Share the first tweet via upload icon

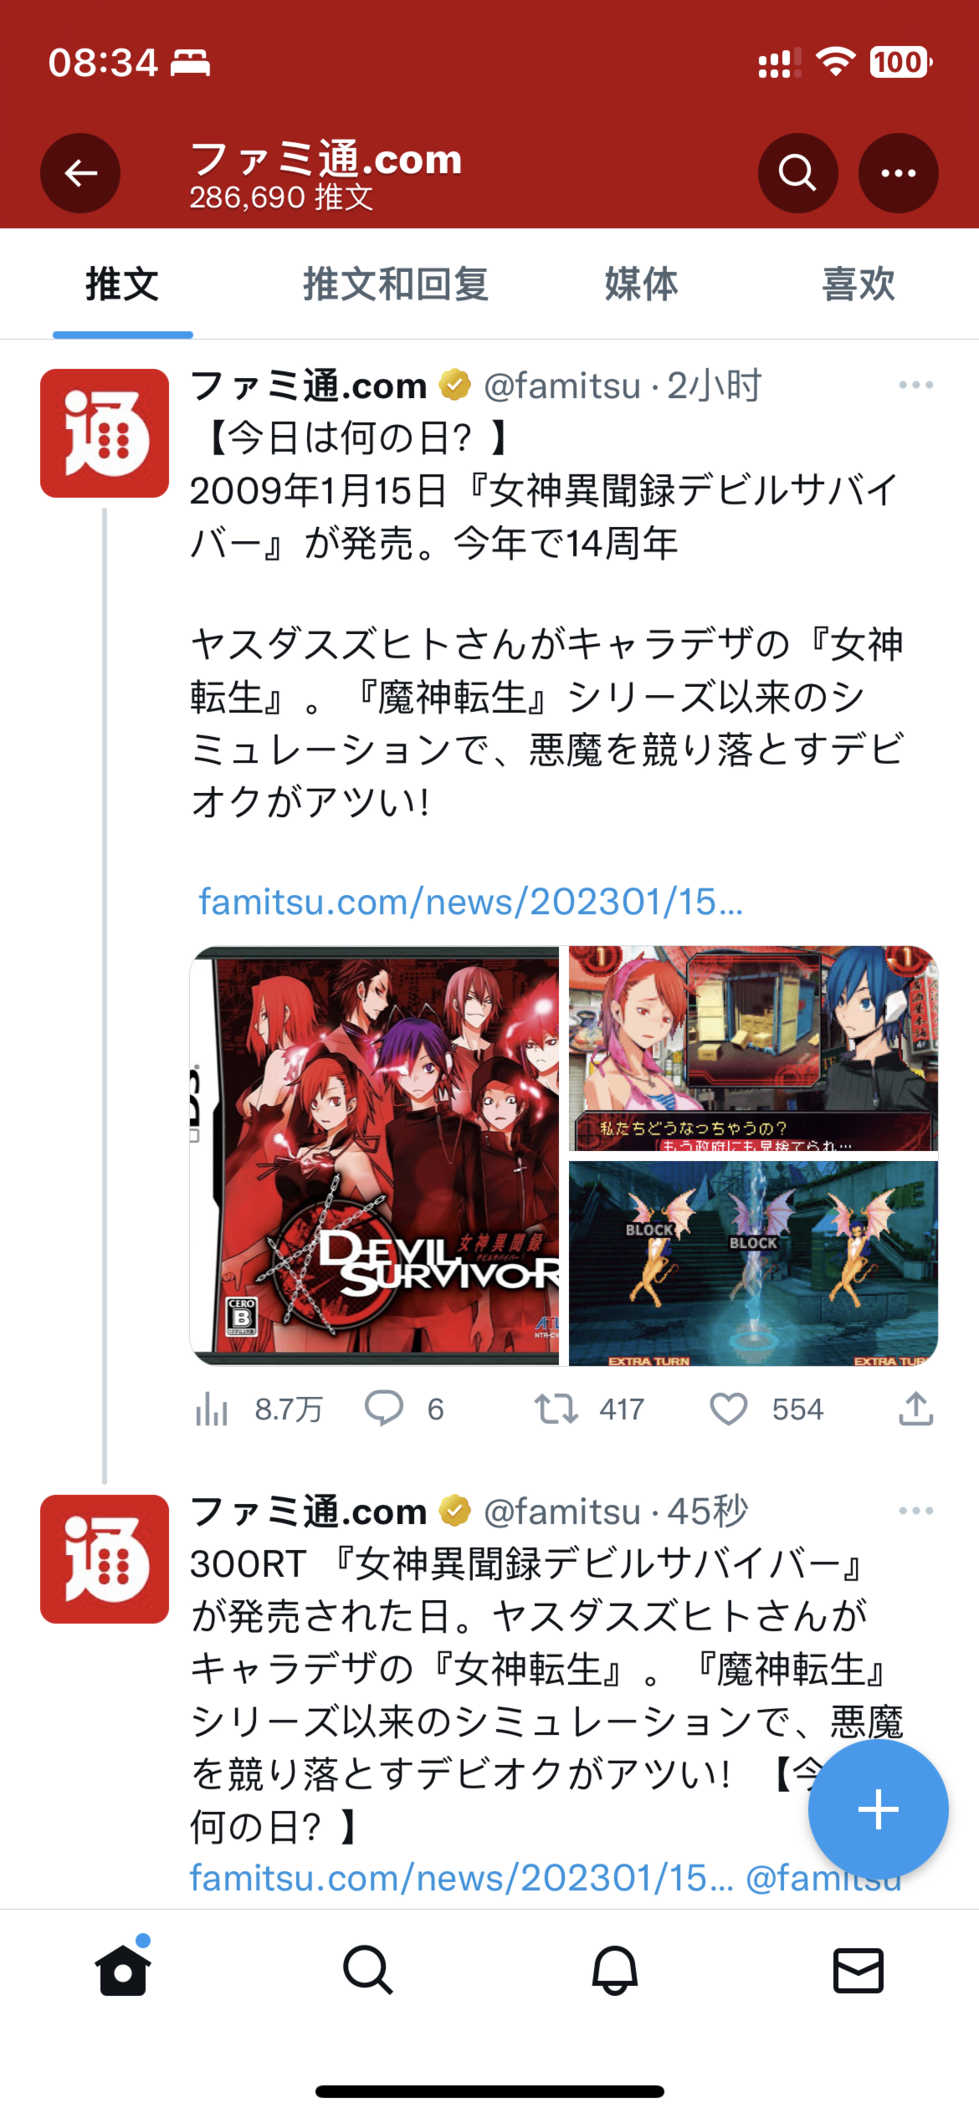coord(916,1408)
